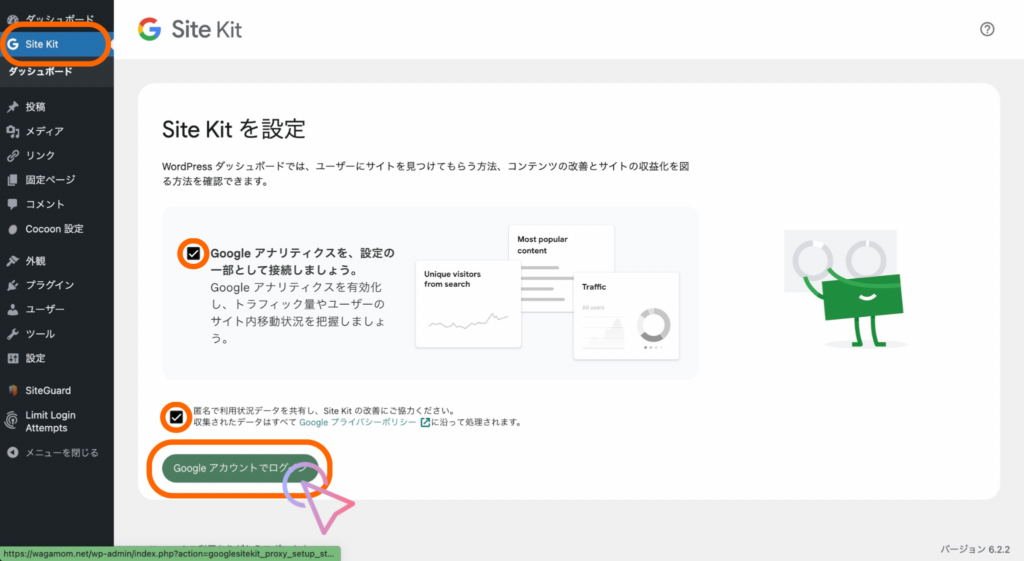This screenshot has height=561, width=1024.
Task: Click the help question mark icon
Action: coord(987,30)
